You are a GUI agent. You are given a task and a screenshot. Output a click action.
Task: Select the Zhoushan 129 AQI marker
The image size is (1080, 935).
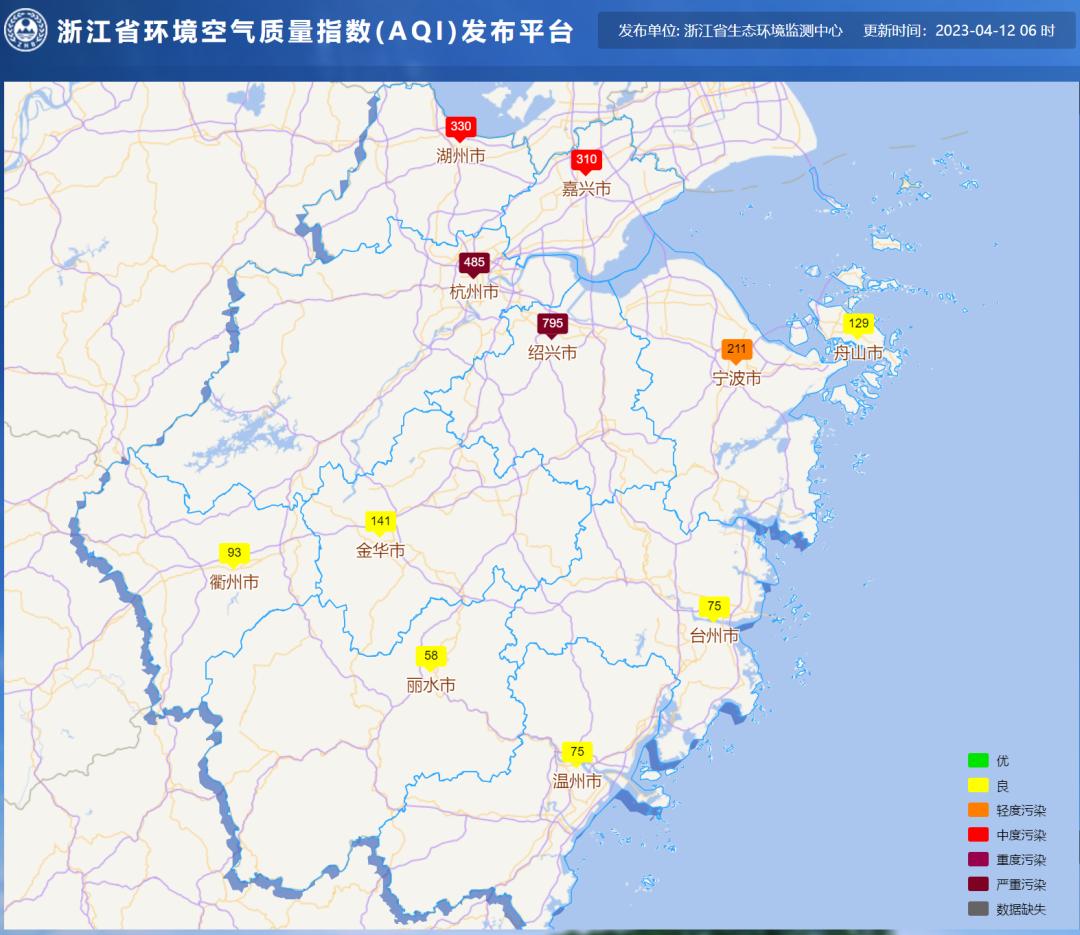coord(858,324)
